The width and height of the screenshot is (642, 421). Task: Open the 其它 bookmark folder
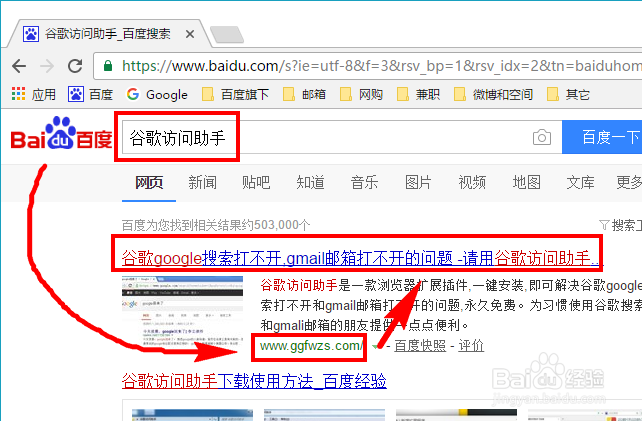[x=568, y=94]
